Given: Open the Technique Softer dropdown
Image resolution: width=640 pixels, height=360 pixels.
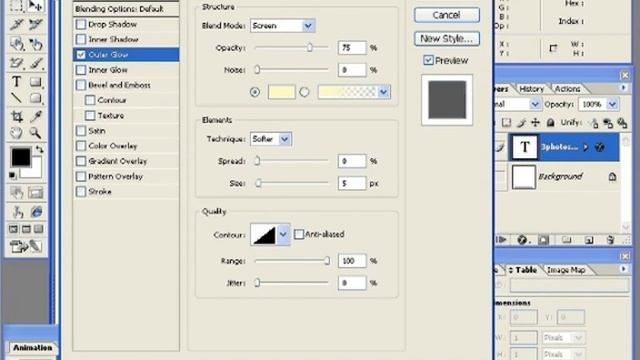Looking at the screenshot, I should coord(271,139).
